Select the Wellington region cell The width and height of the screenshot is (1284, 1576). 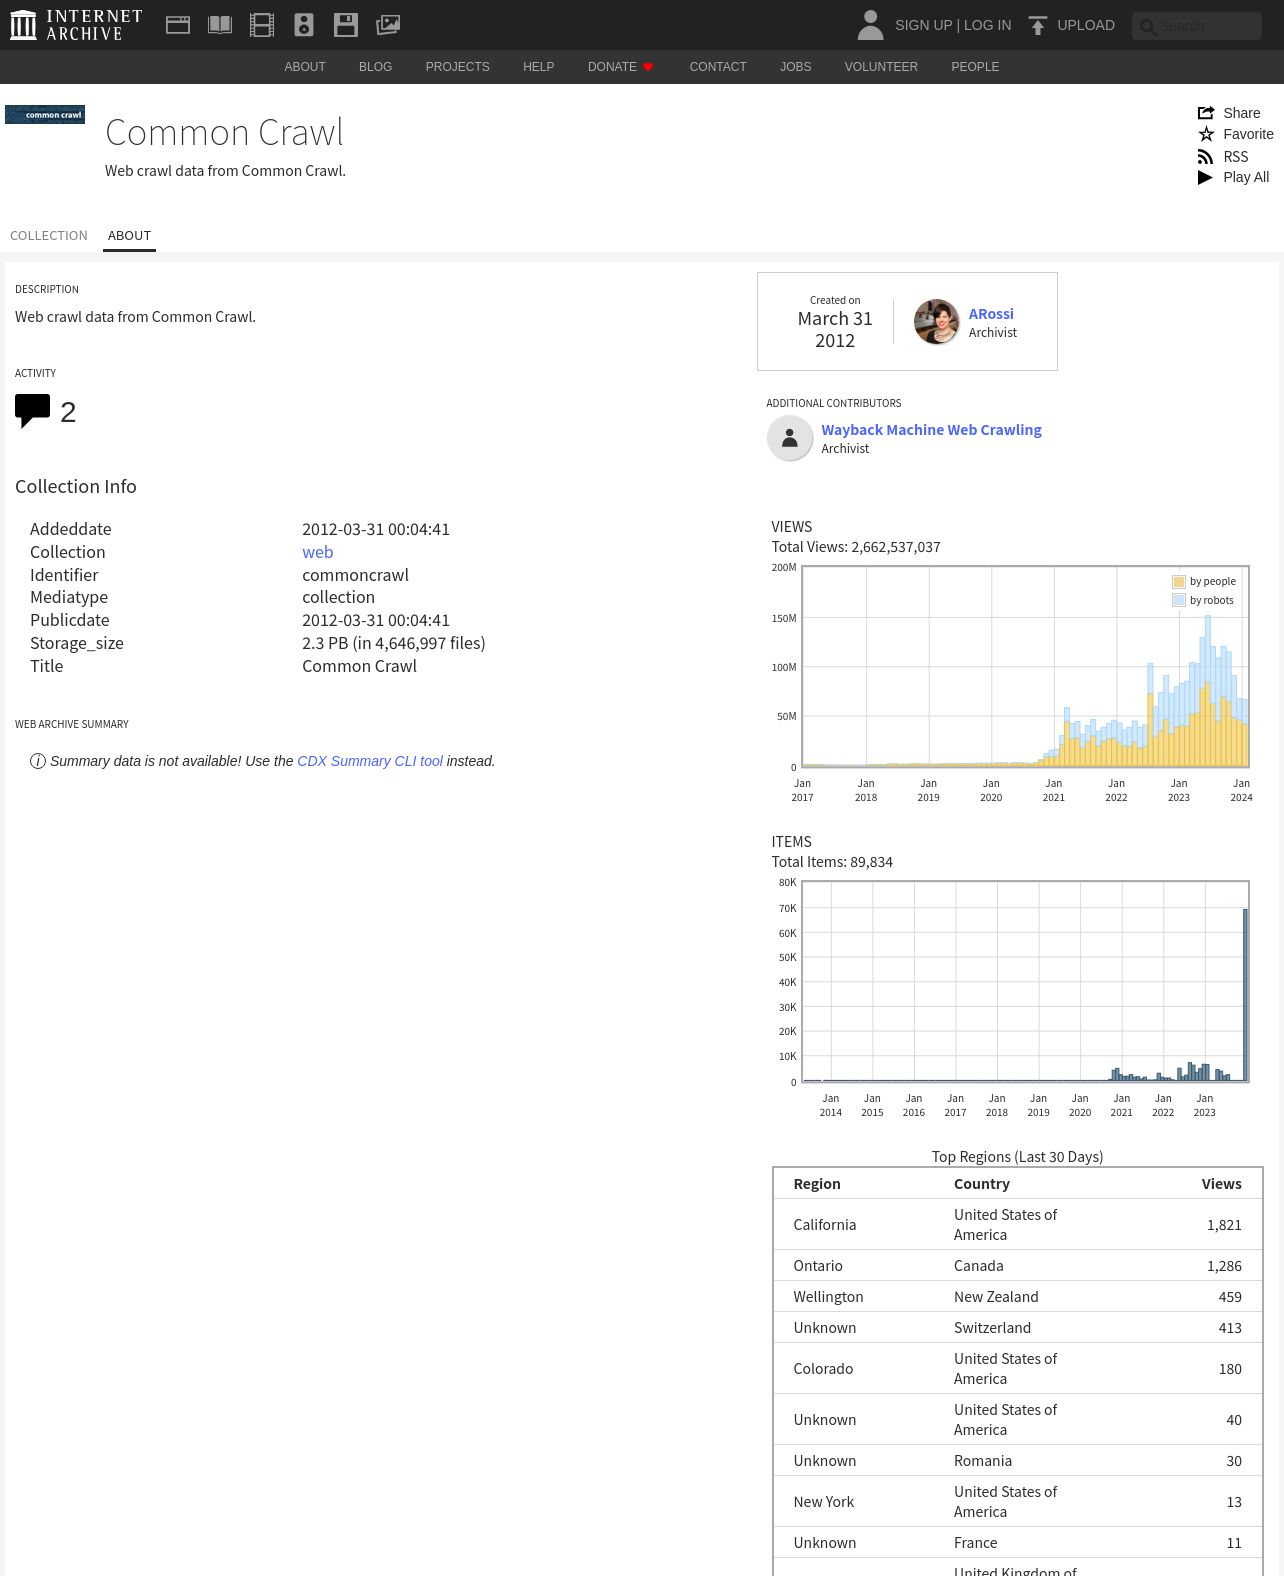click(x=828, y=1297)
